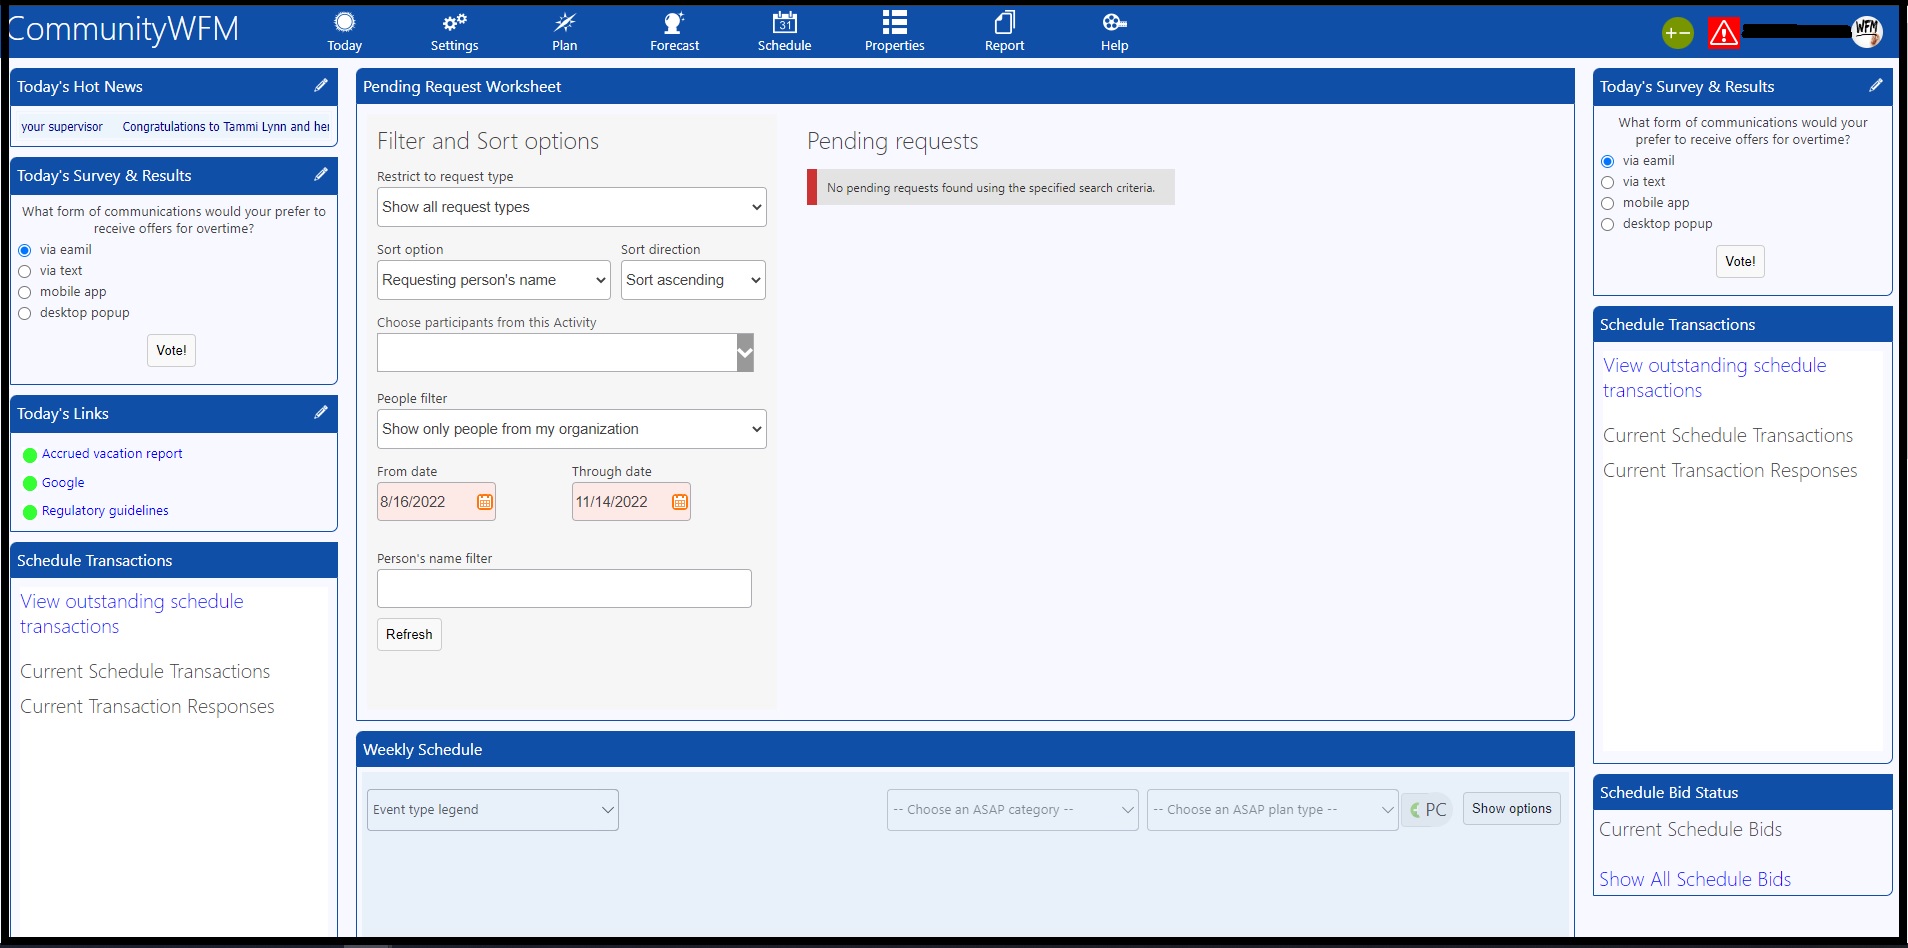
Task: Open left View outstanding schedule transactions link
Action: [132, 614]
